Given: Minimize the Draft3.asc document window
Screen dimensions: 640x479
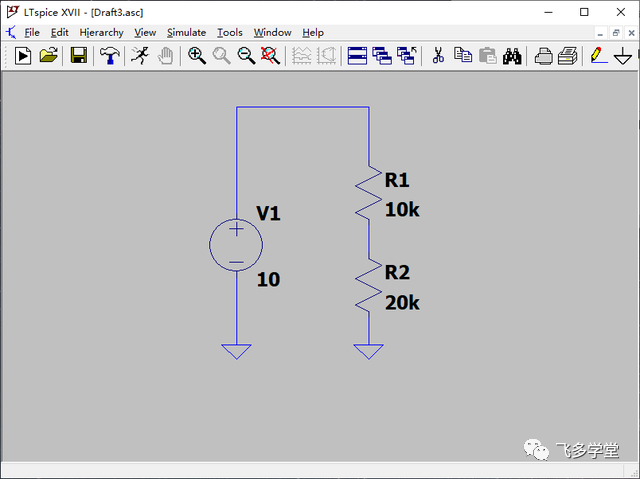Looking at the screenshot, I should pos(600,33).
